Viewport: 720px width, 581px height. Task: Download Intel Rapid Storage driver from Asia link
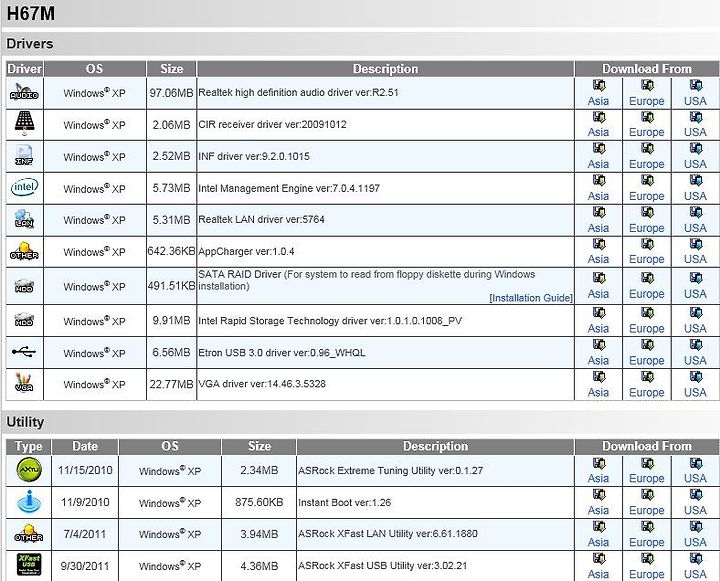tap(598, 329)
